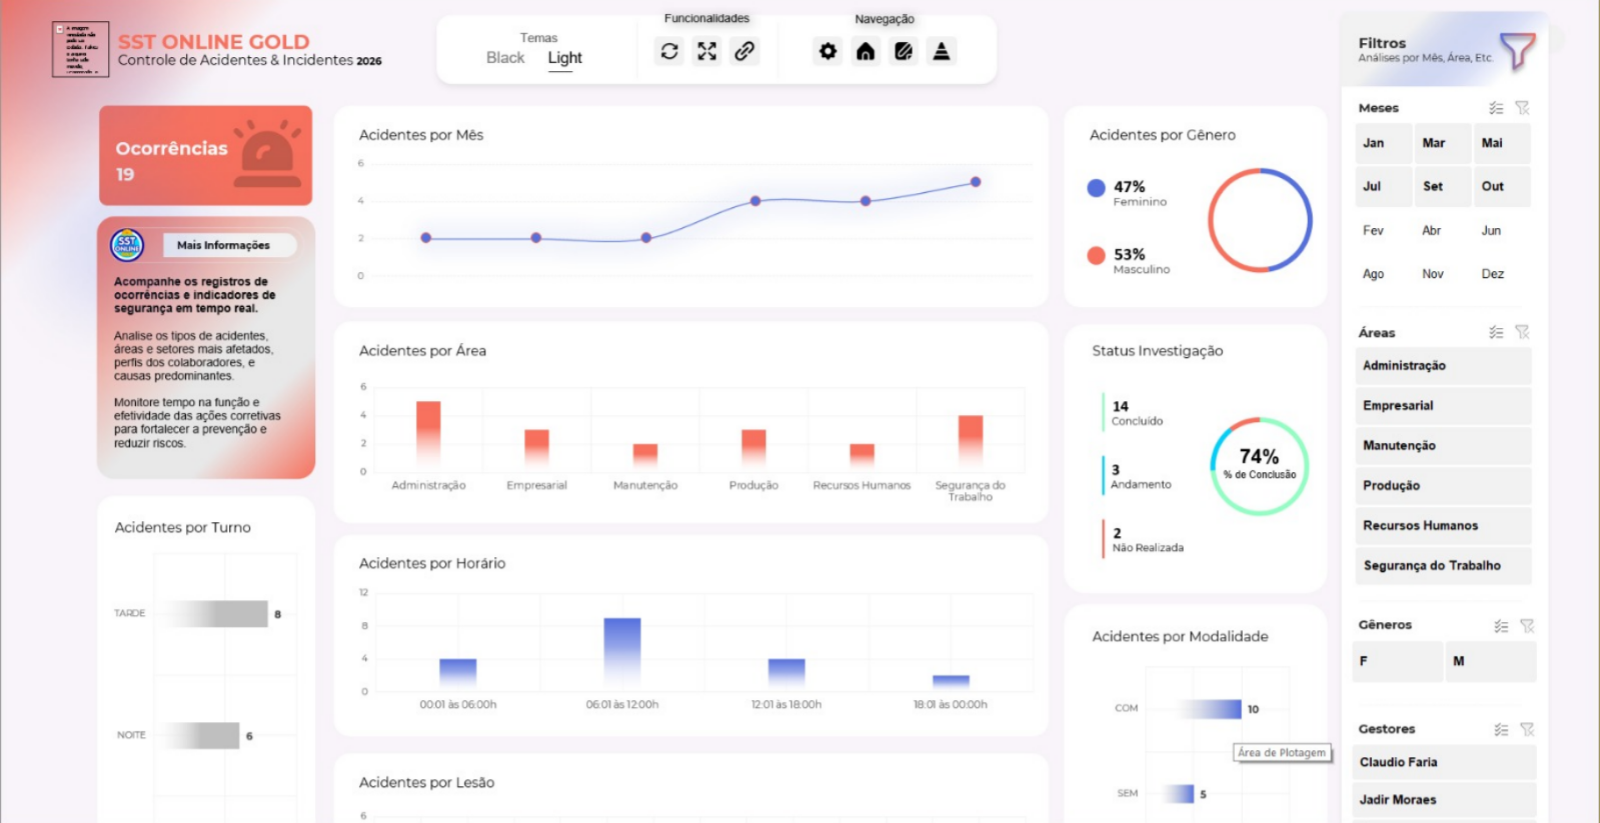This screenshot has width=1600, height=823.
Task: Clear the Gestores filter selection
Action: (1527, 730)
